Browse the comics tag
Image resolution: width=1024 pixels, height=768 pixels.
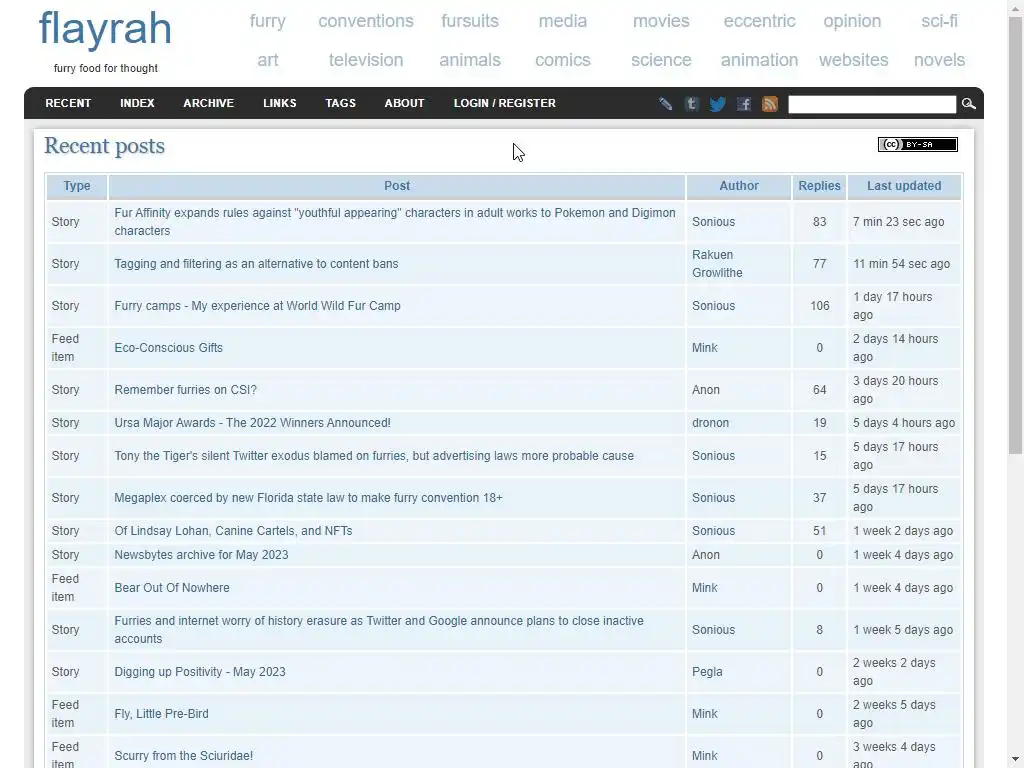click(x=563, y=60)
